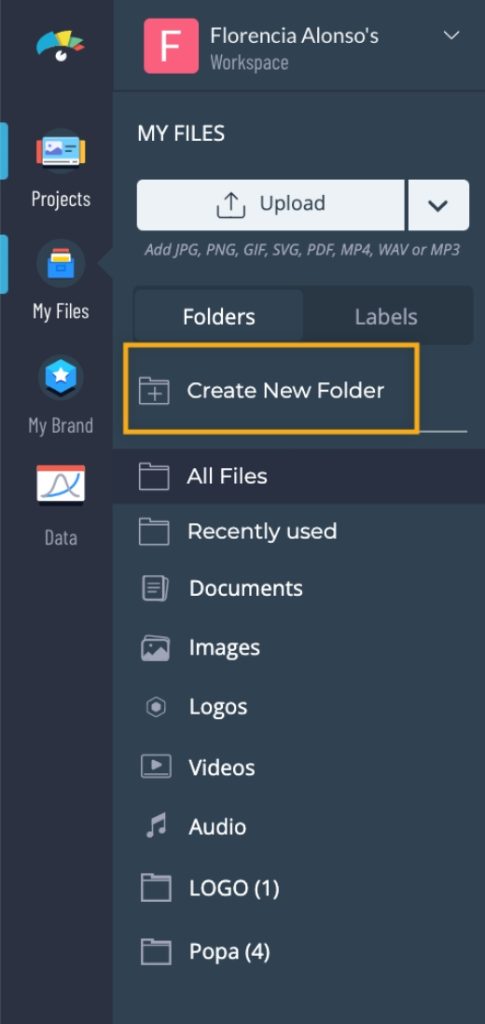This screenshot has width=485, height=1024.
Task: Click Create New Folder
Action: (x=271, y=390)
